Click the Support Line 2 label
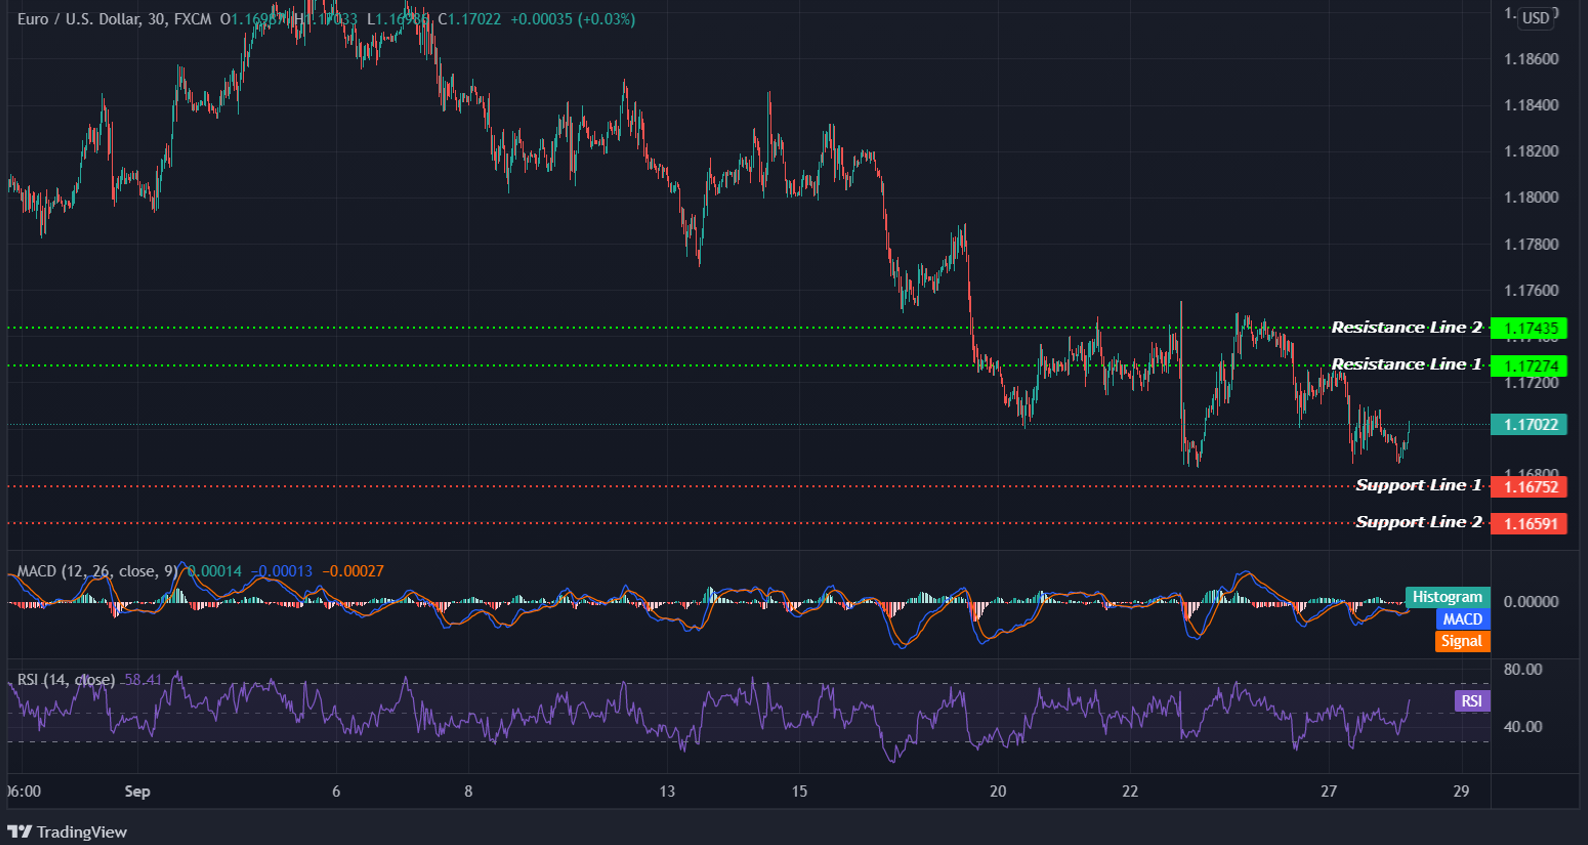 tap(1418, 522)
